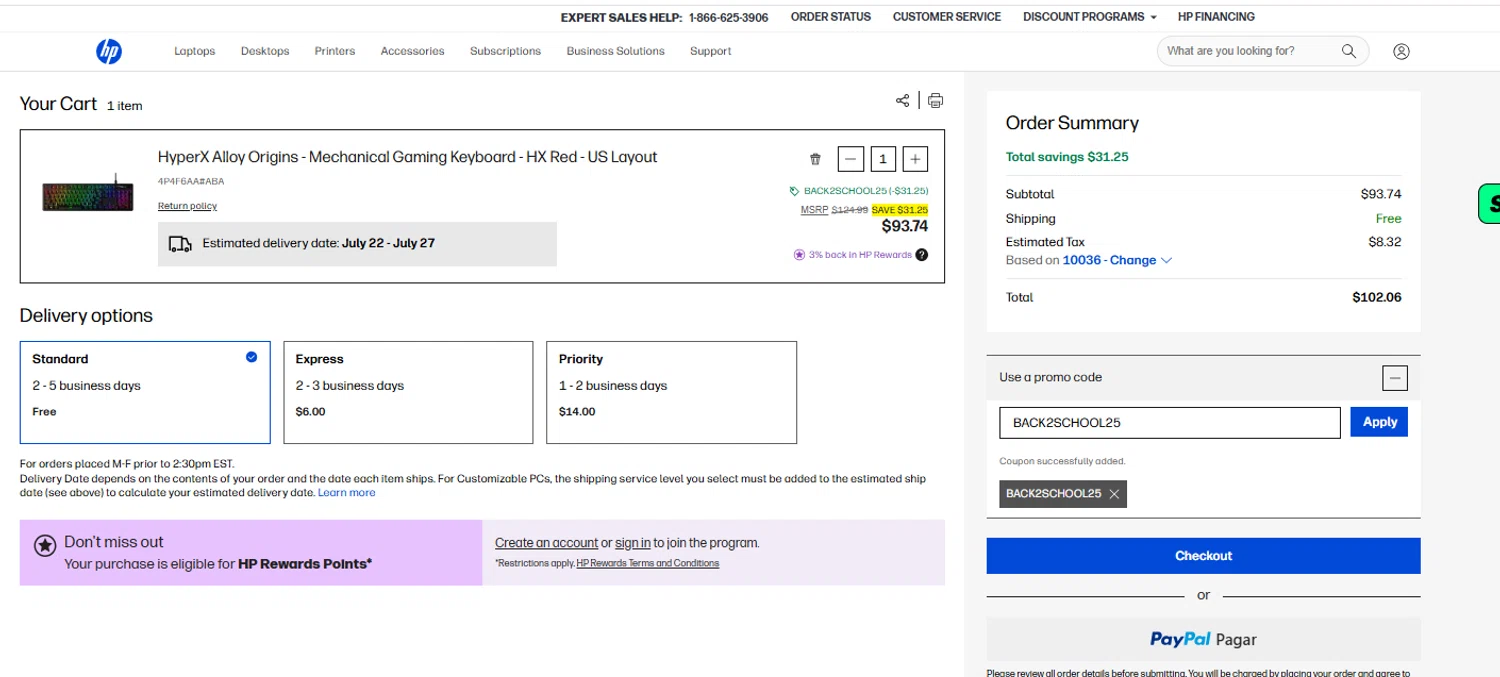
Task: Open HyperX Alloy Origins product title
Action: pos(407,157)
